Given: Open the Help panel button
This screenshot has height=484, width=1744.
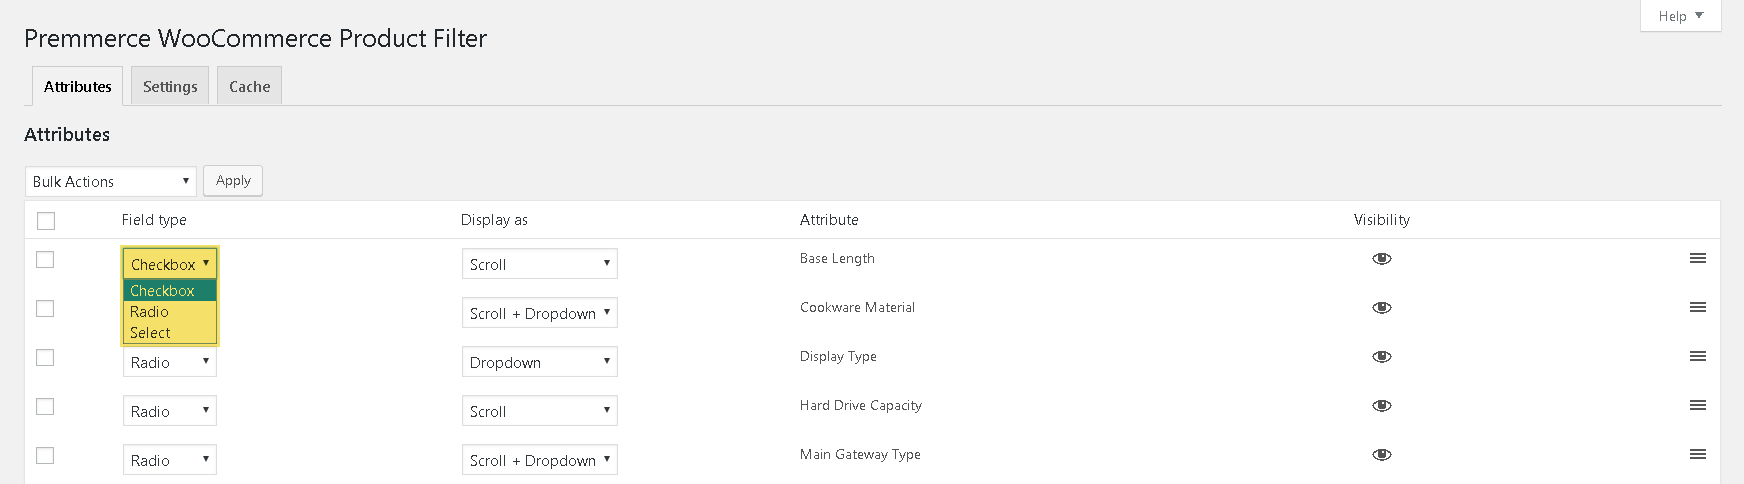Looking at the screenshot, I should 1680,16.
